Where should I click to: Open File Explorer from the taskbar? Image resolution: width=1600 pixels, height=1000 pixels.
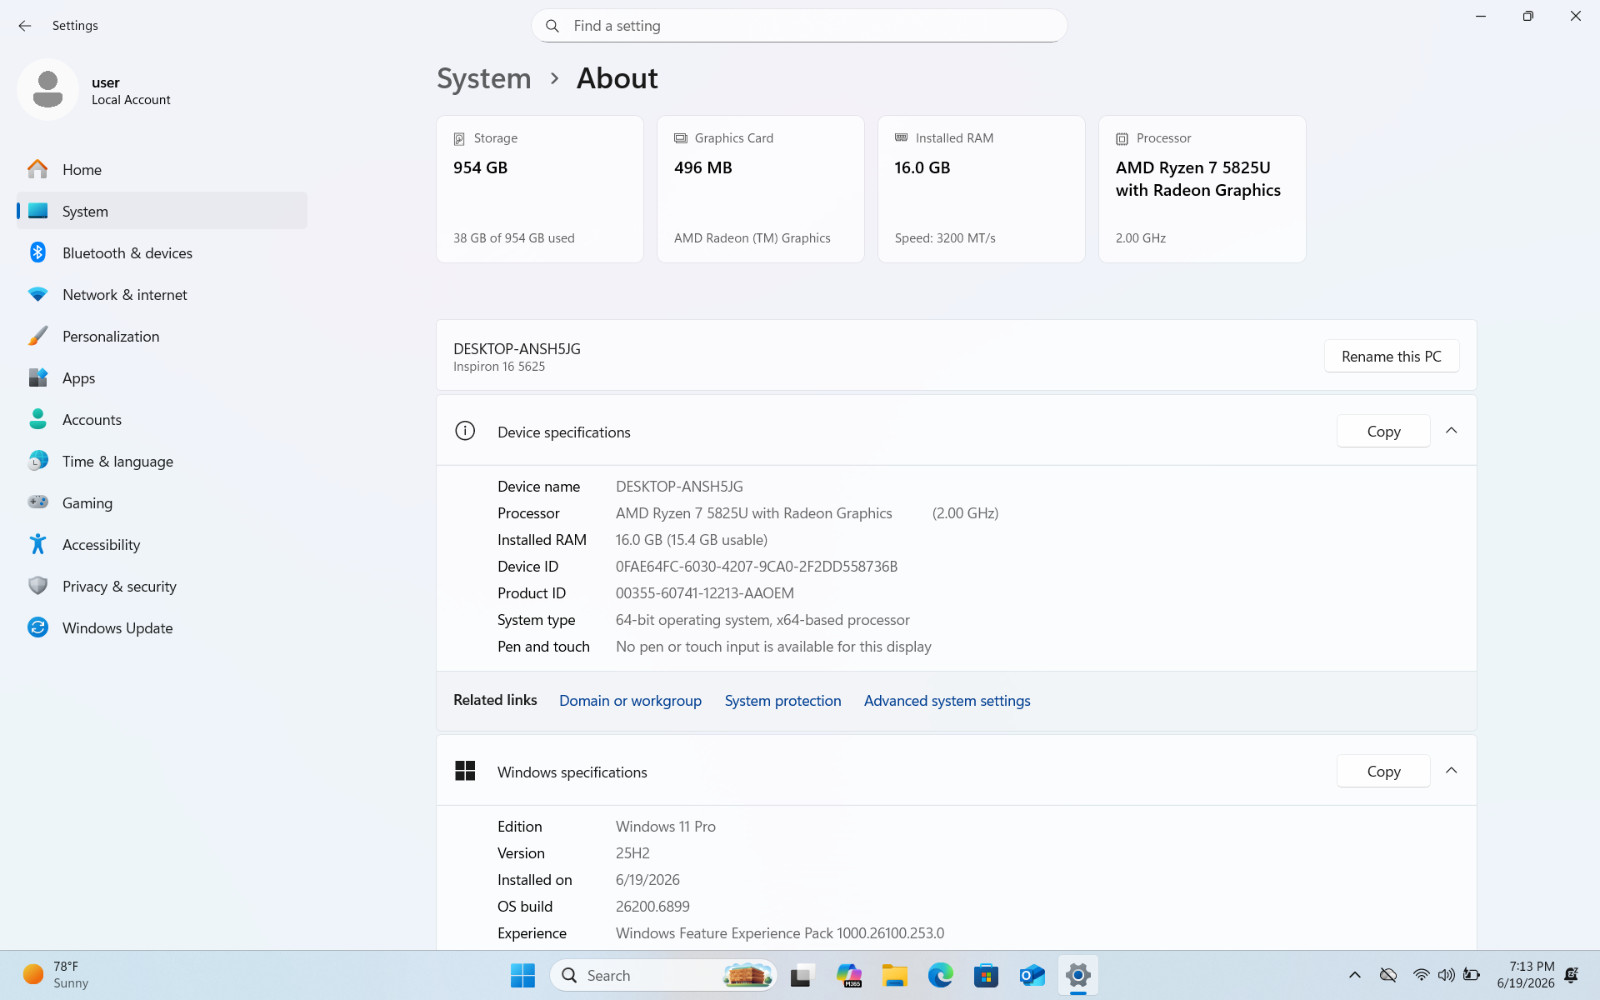[x=895, y=976]
